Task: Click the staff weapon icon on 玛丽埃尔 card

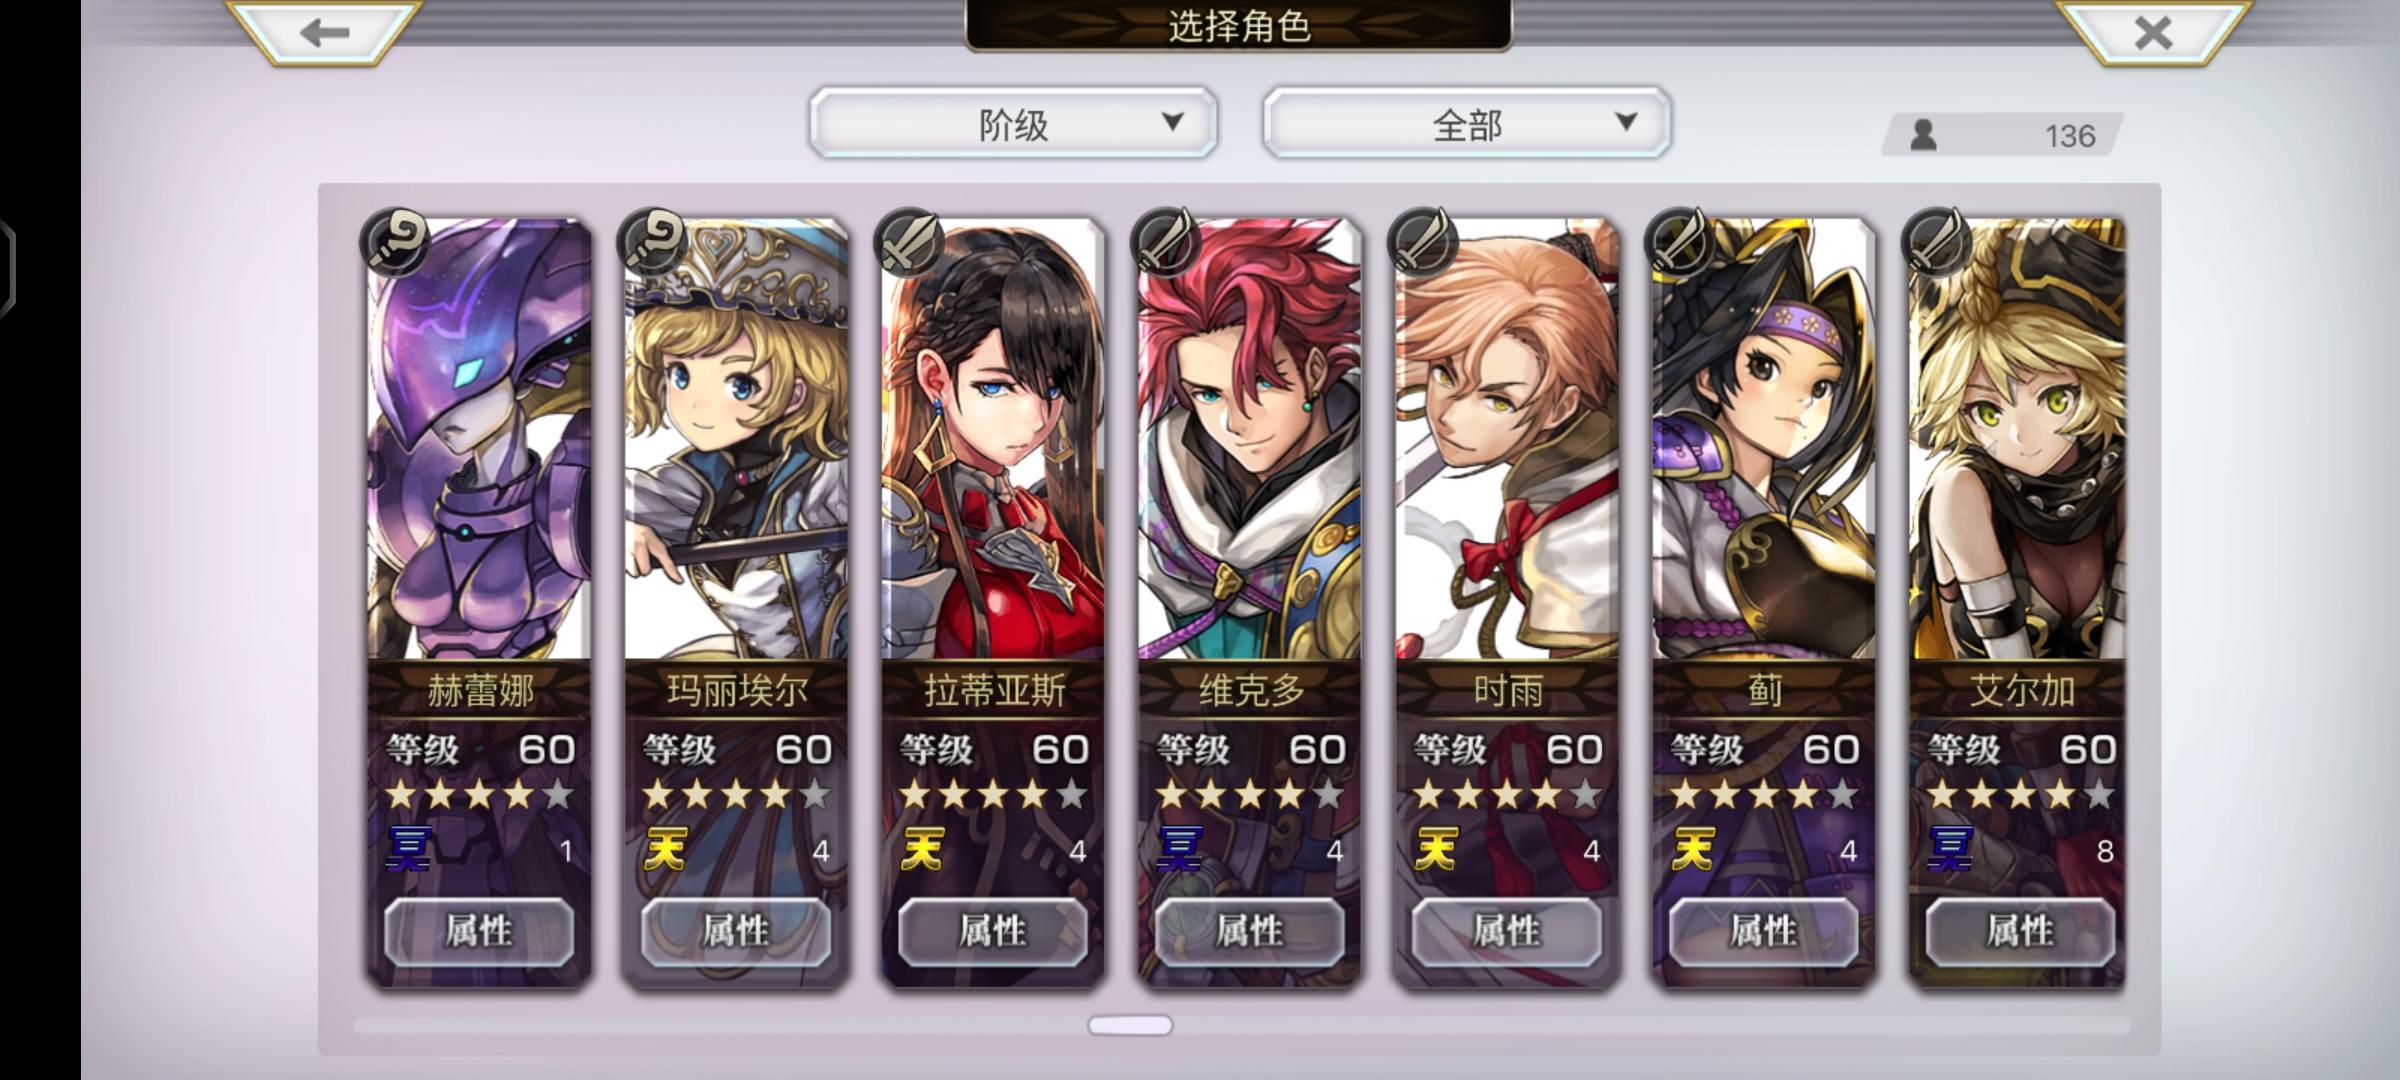Action: pos(651,241)
